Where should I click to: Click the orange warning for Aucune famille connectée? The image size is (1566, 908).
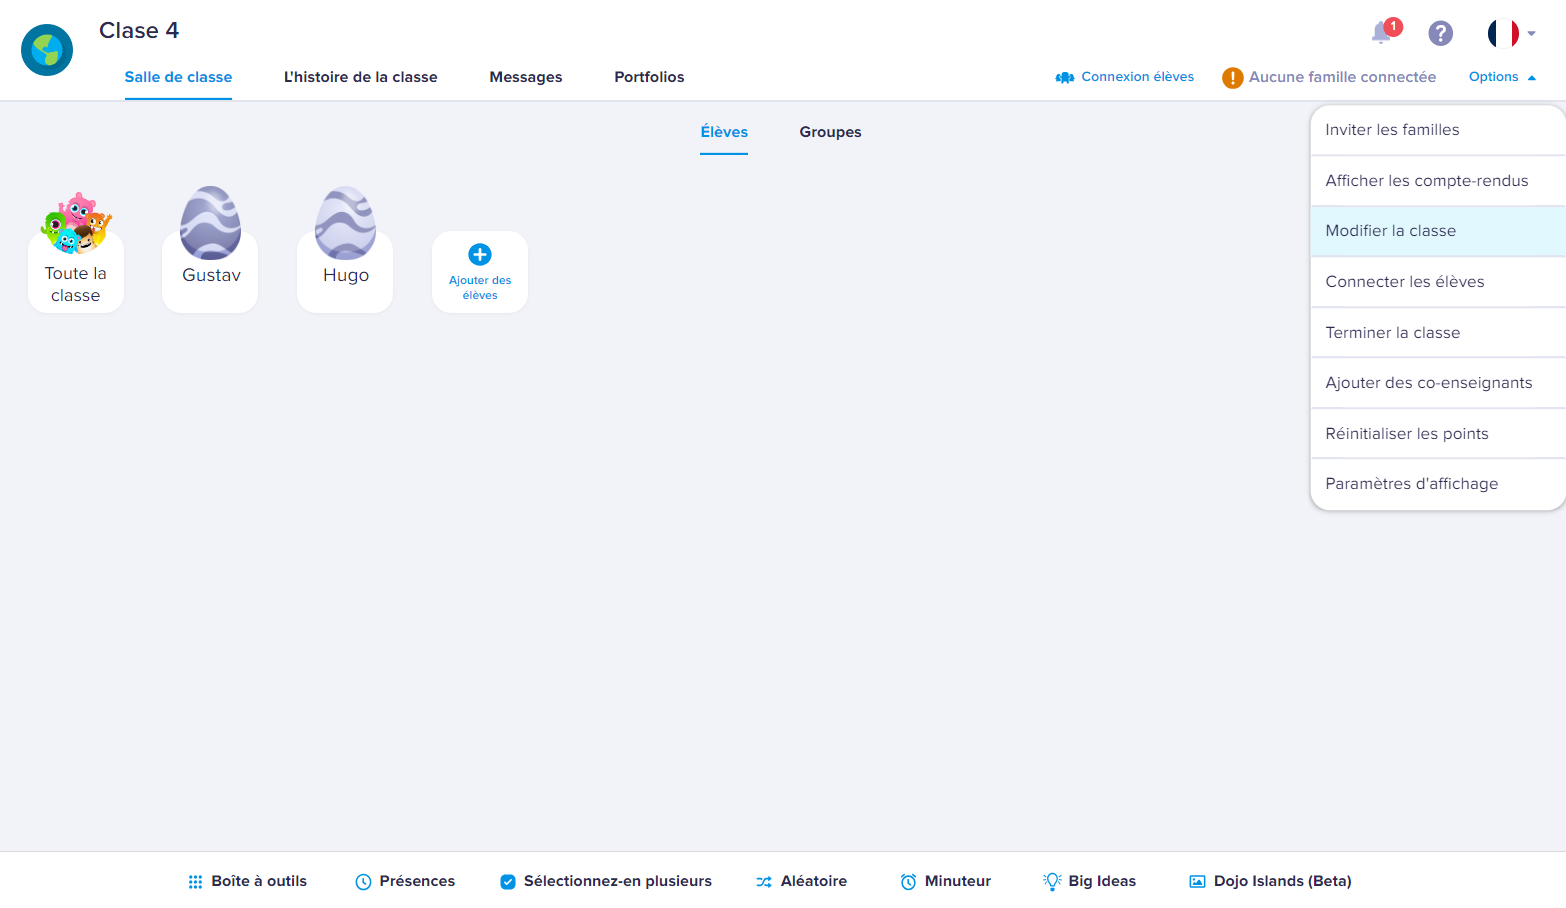coord(1232,77)
